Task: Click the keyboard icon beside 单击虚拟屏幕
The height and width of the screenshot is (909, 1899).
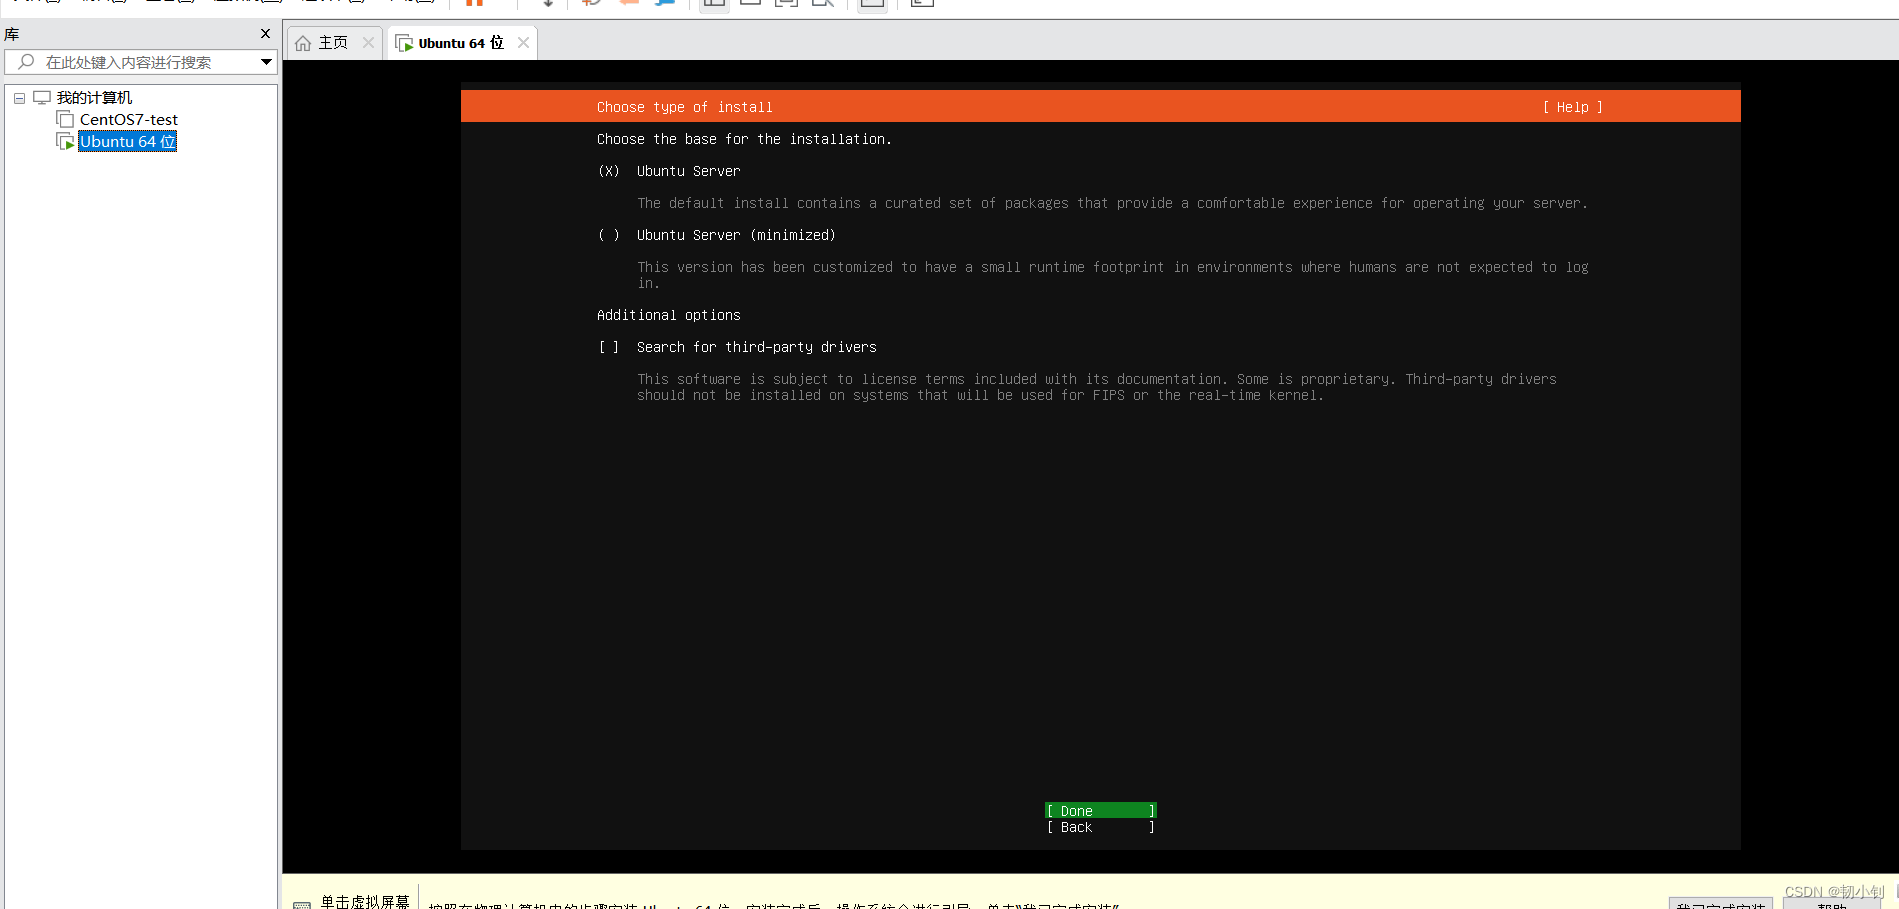Action: point(302,901)
